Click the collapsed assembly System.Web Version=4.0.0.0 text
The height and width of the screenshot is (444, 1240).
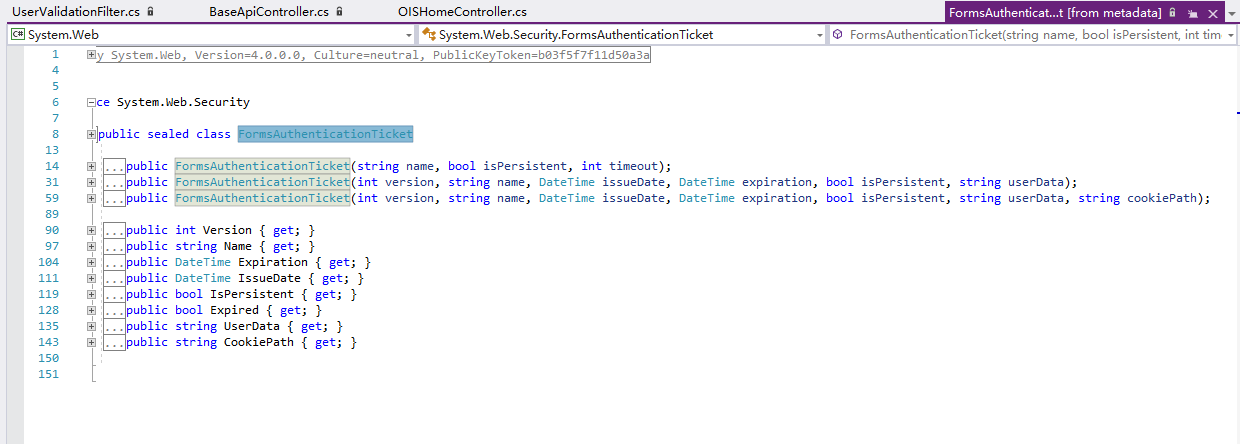[x=374, y=54]
